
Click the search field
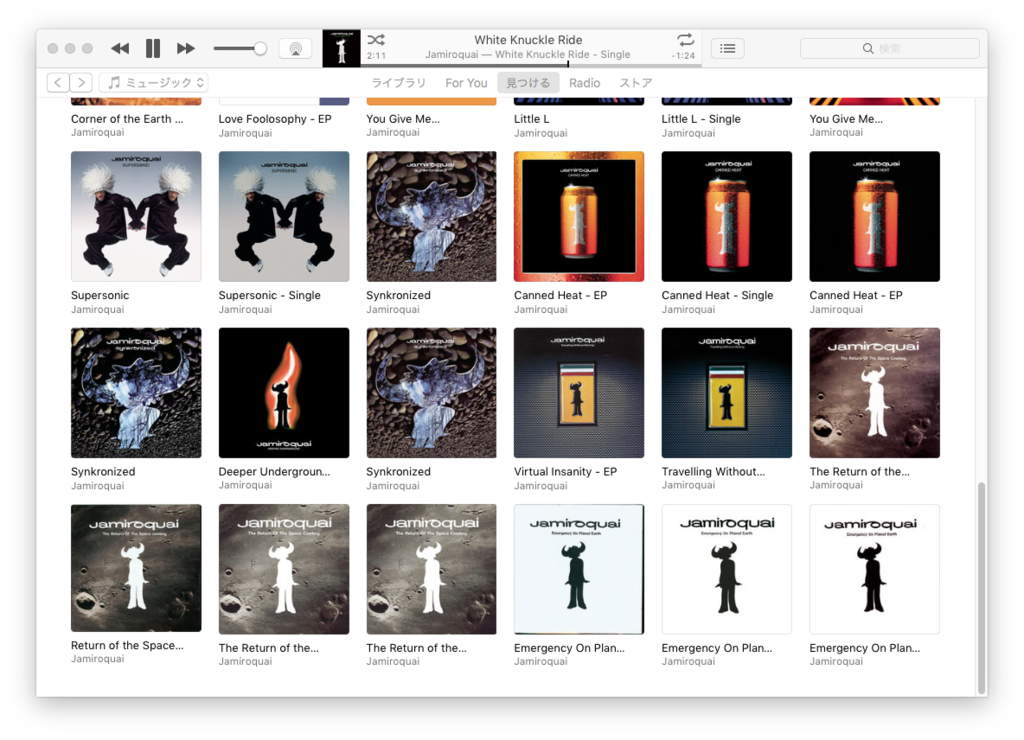(x=889, y=48)
